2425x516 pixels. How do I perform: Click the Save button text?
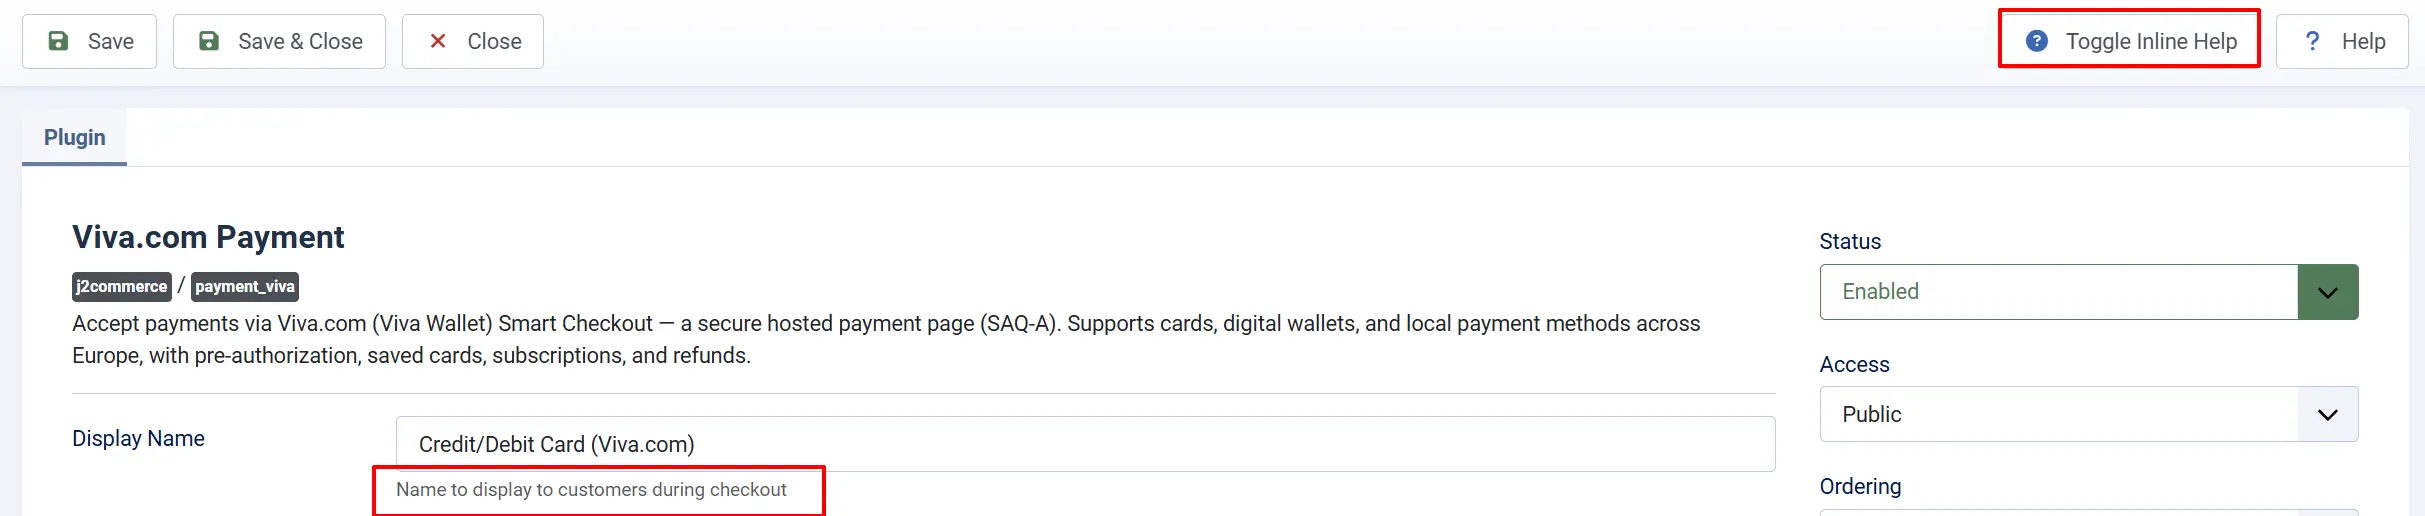coord(111,41)
